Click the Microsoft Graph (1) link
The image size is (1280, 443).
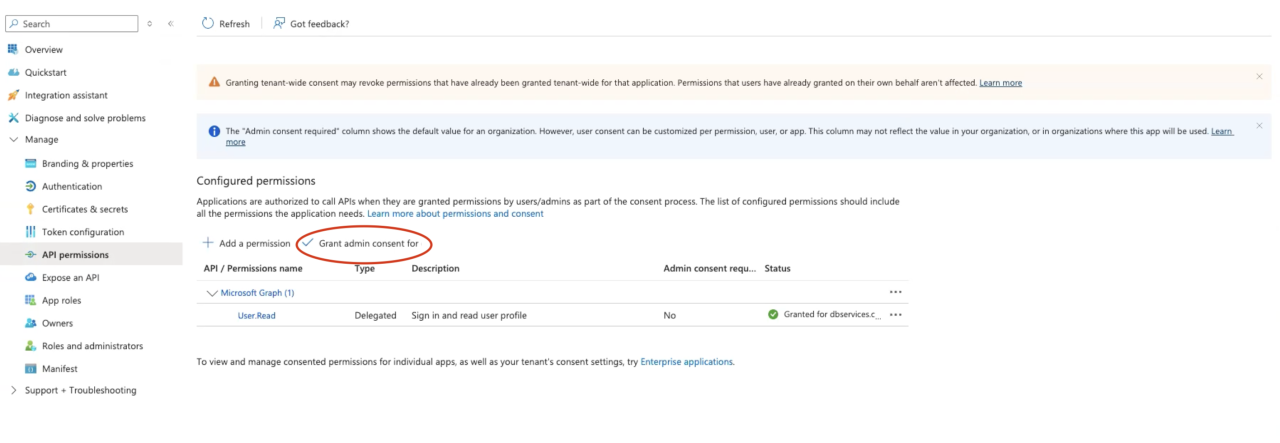(257, 293)
